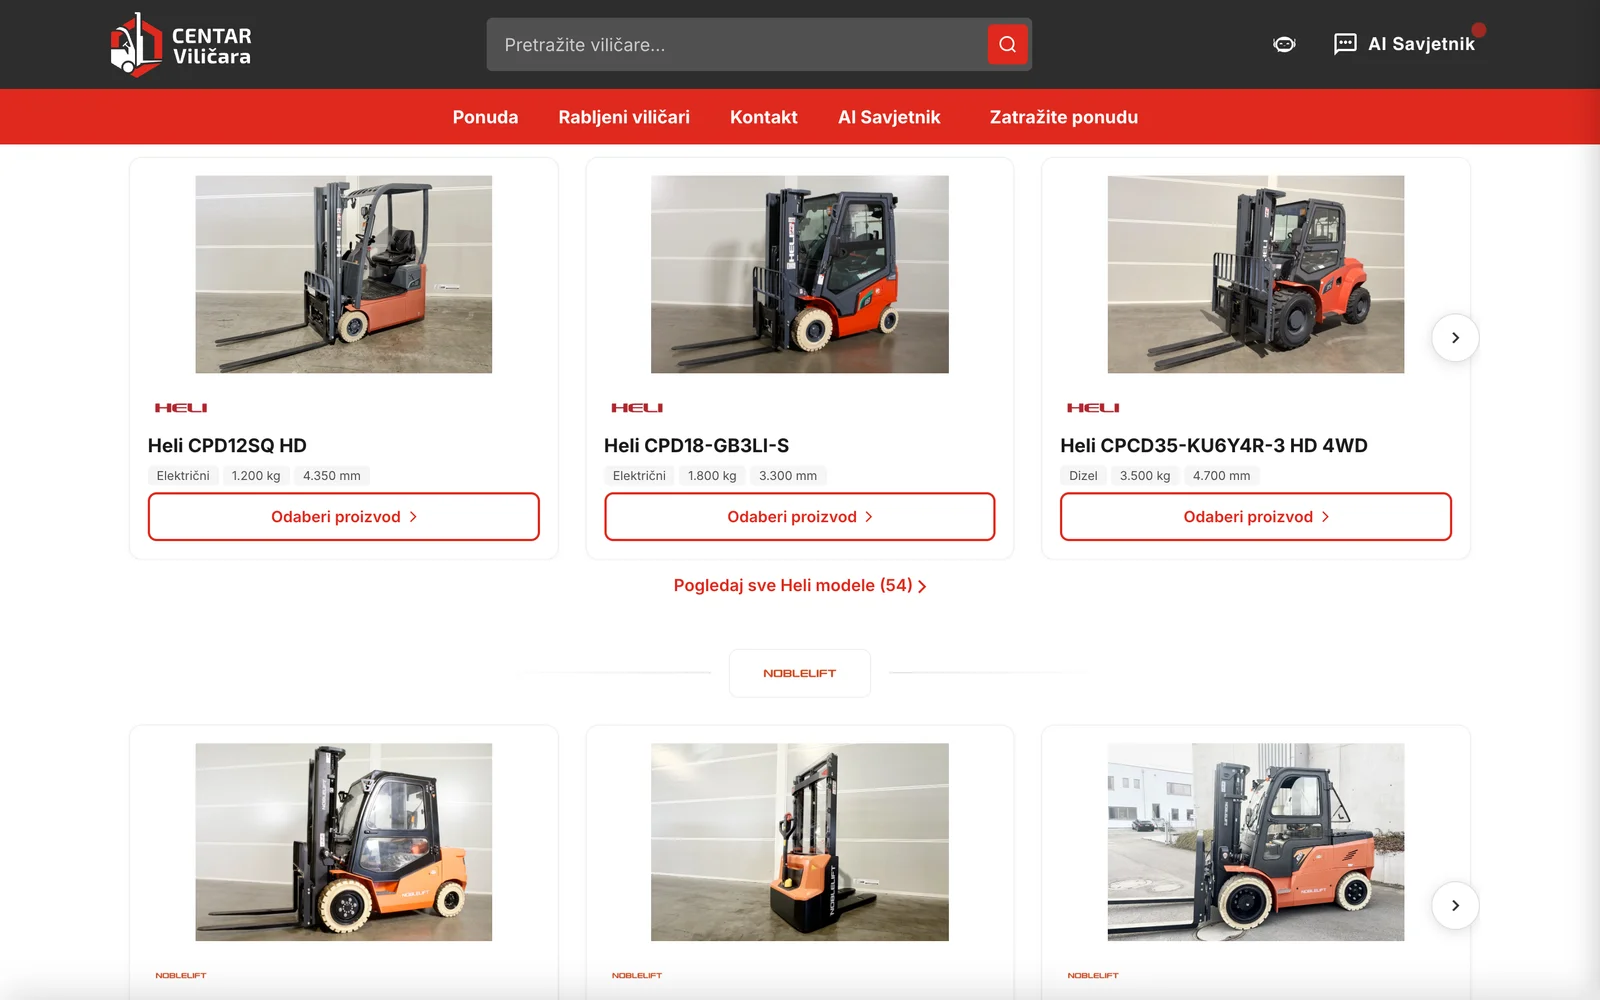This screenshot has width=1600, height=1000.
Task: Click the Heli logo under CPD12SQ HD
Action: tap(181, 408)
